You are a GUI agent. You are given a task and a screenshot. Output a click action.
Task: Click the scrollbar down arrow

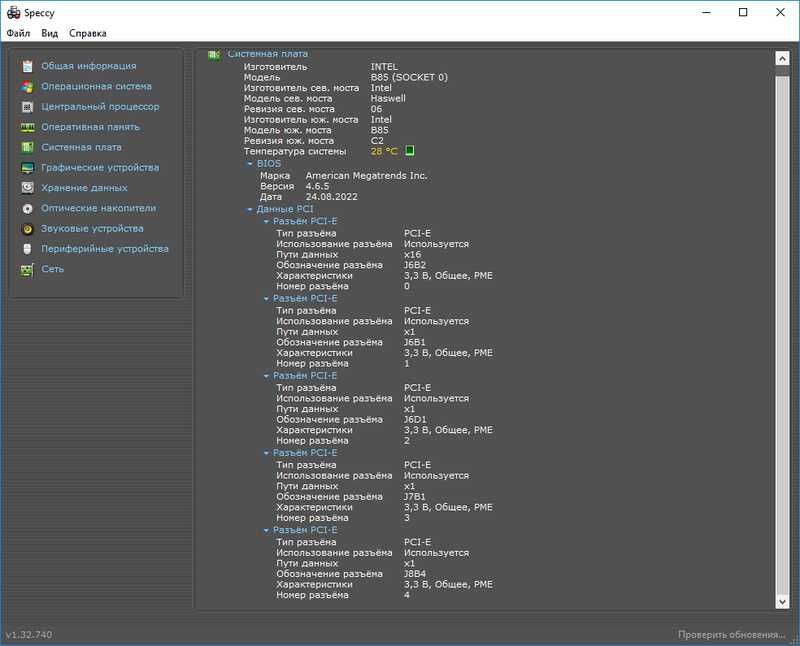(782, 602)
